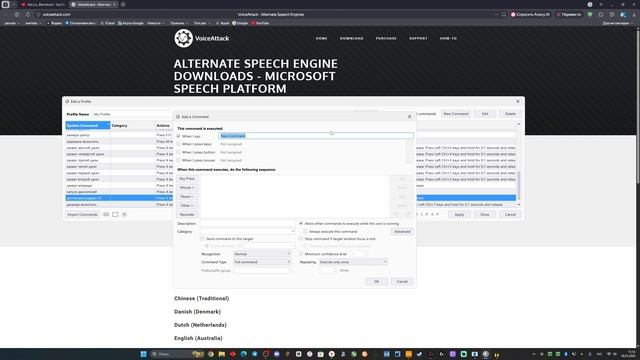Enable 'When I press keys' checkbox
Viewport: 640px width, 360px height.
178,144
